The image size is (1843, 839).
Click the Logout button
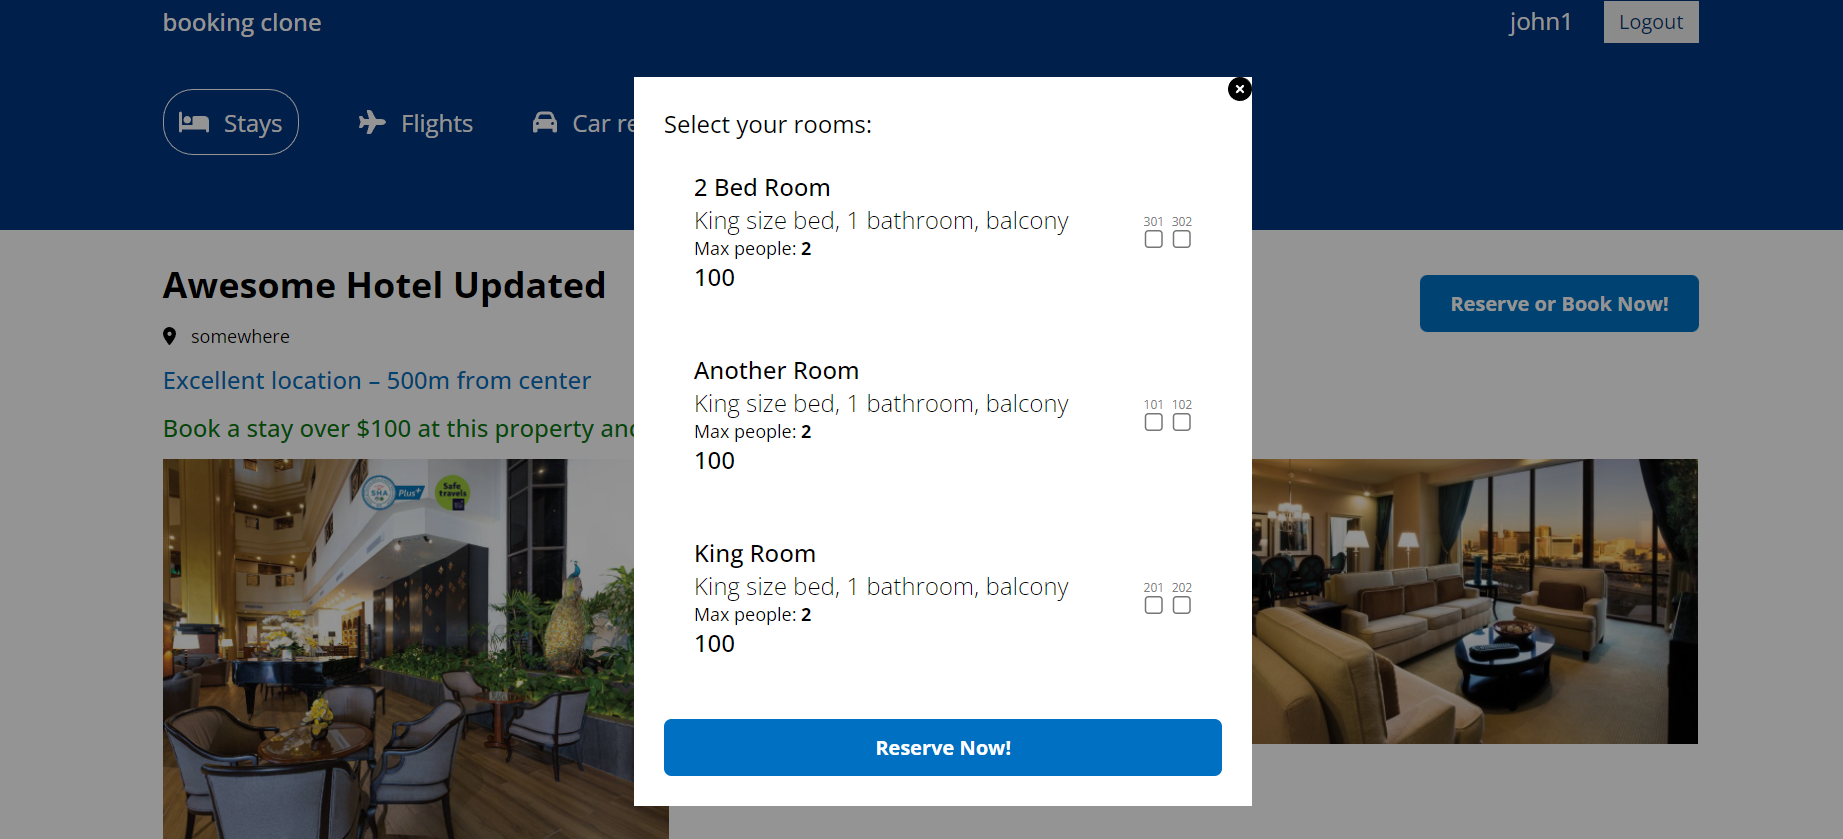1650,21
